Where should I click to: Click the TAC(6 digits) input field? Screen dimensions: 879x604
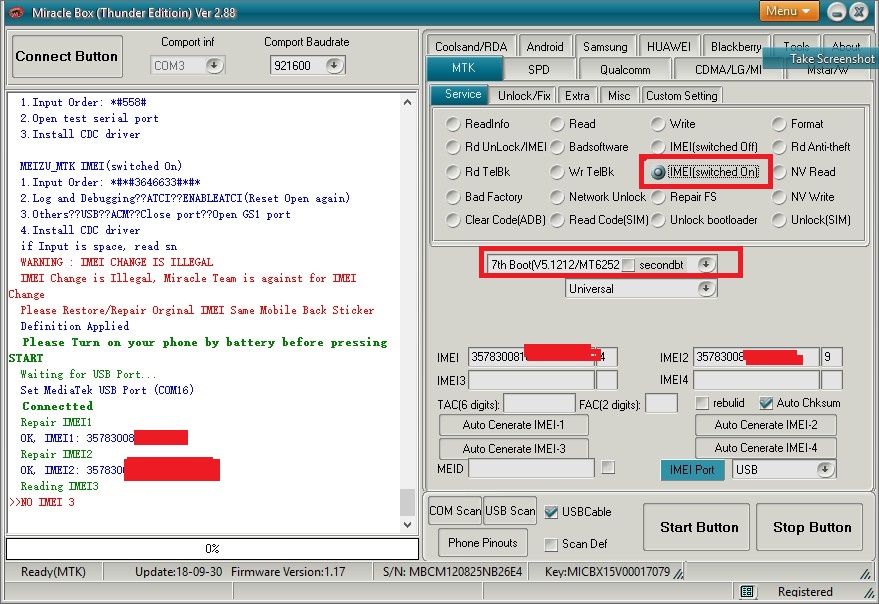coord(539,404)
